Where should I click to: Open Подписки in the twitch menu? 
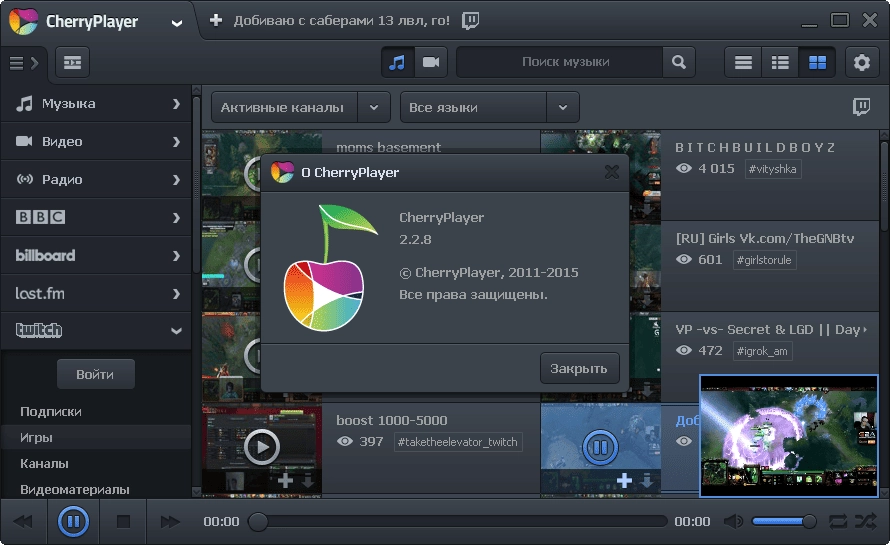[51, 412]
